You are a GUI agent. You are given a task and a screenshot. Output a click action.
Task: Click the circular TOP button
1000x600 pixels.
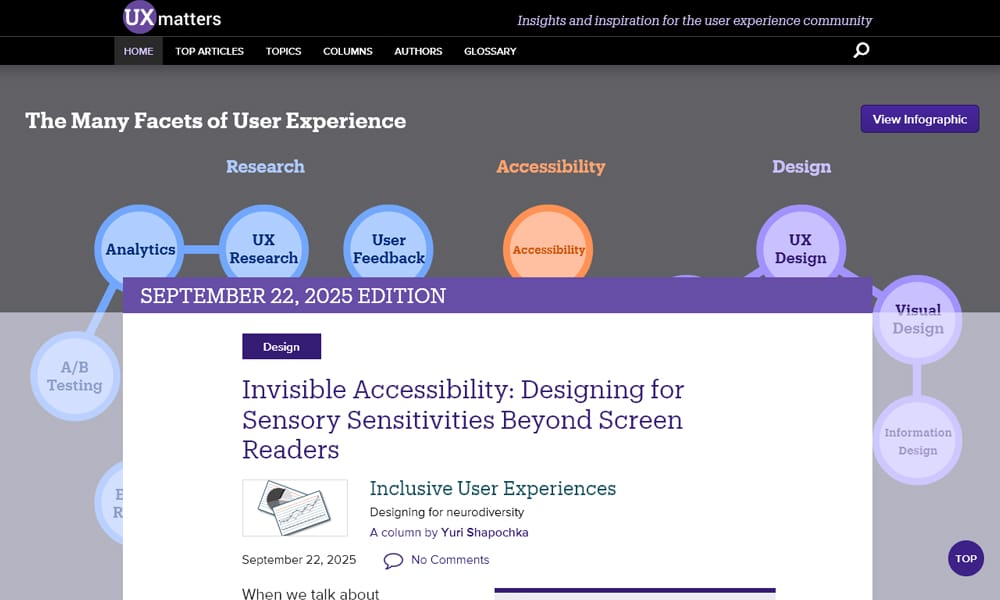966,558
